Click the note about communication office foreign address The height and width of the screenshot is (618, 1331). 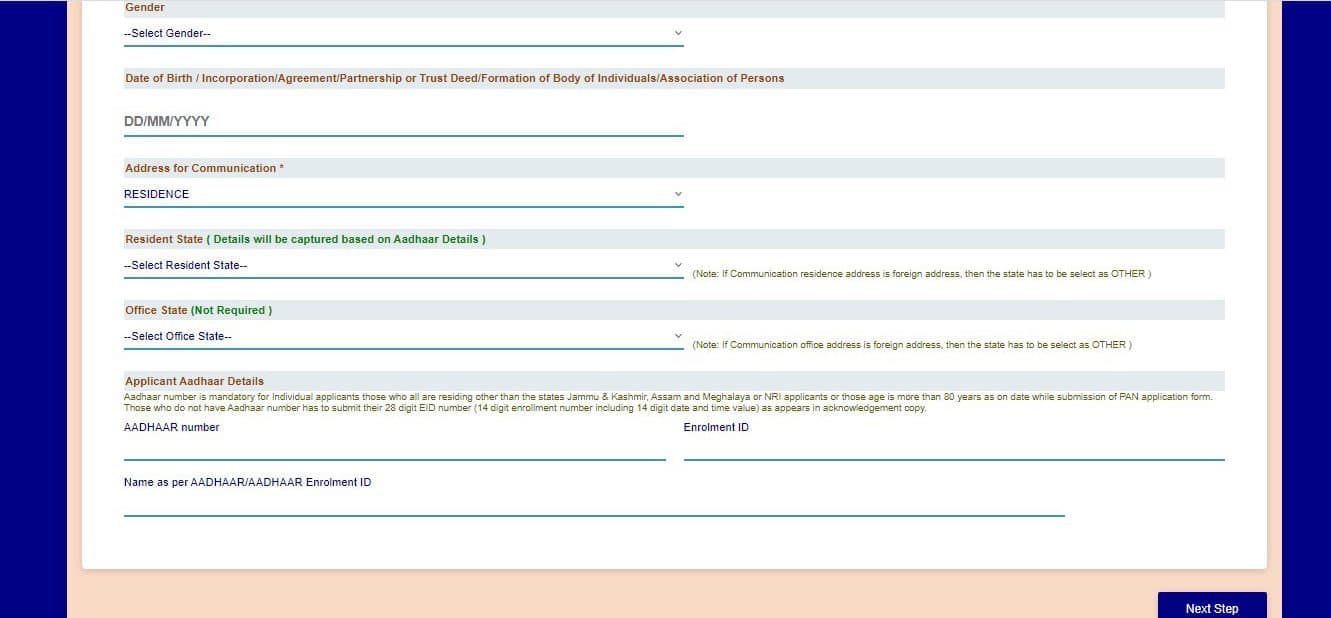point(911,345)
